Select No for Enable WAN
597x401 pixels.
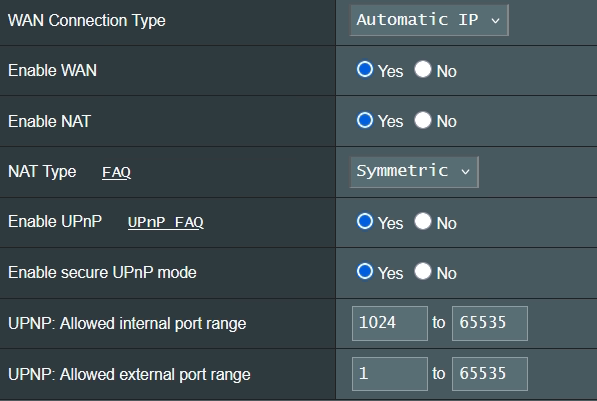point(423,69)
